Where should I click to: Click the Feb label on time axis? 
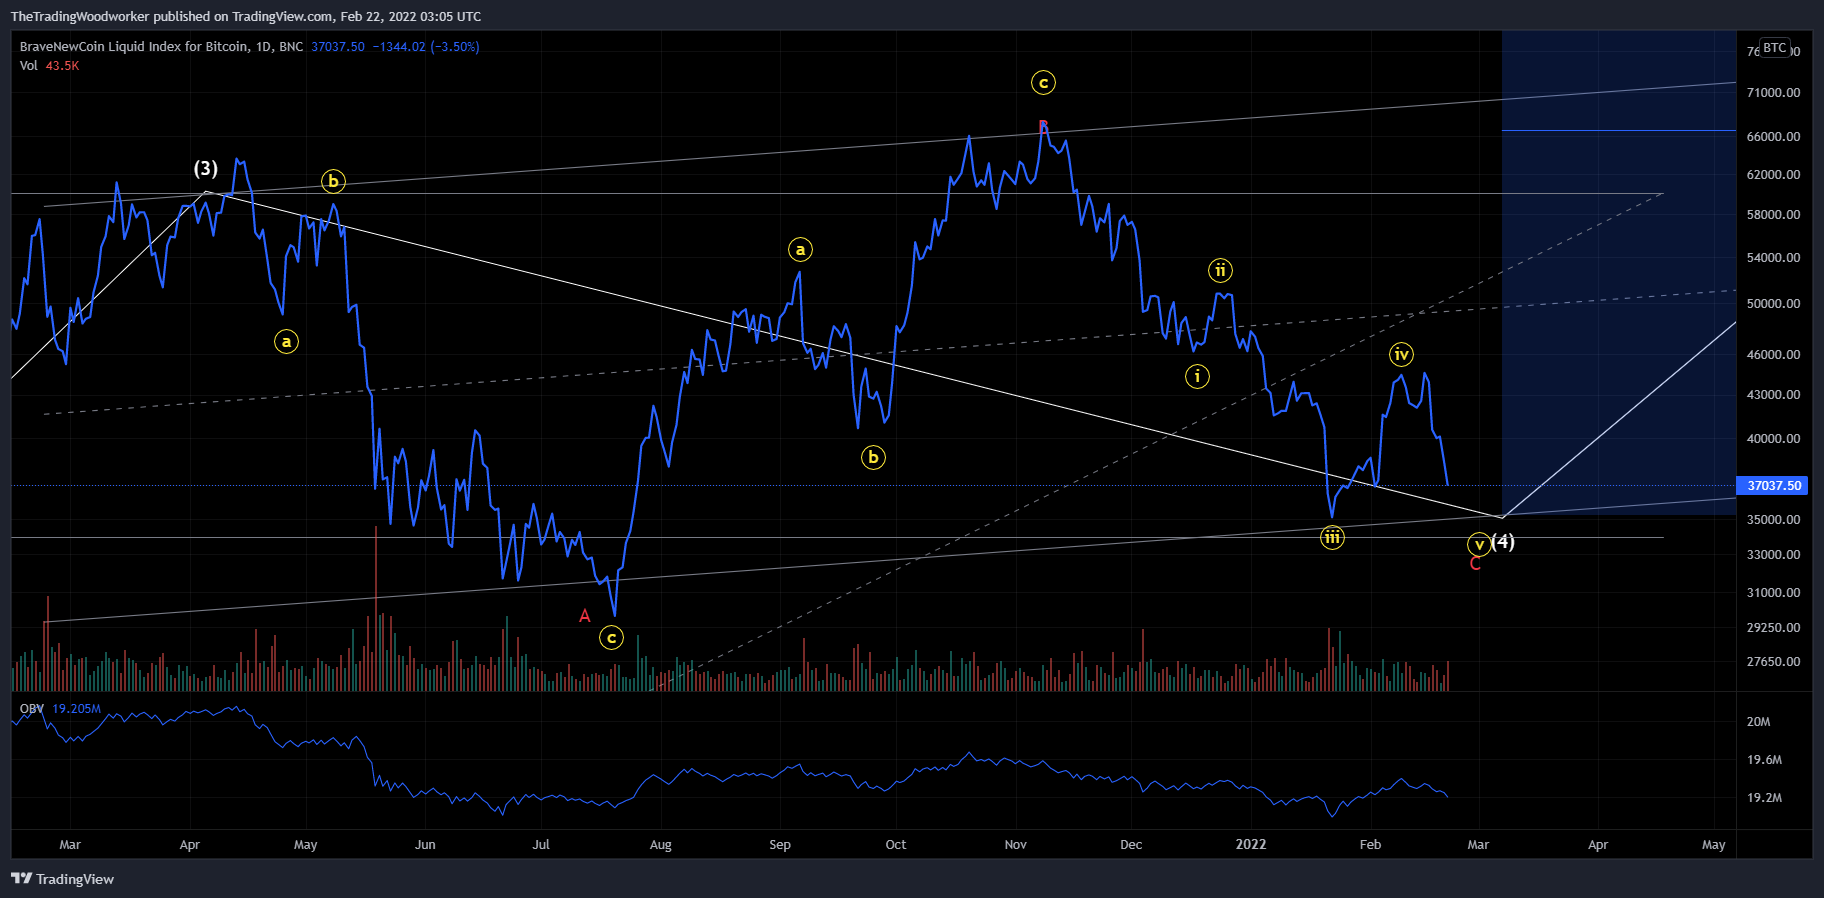pos(1370,845)
